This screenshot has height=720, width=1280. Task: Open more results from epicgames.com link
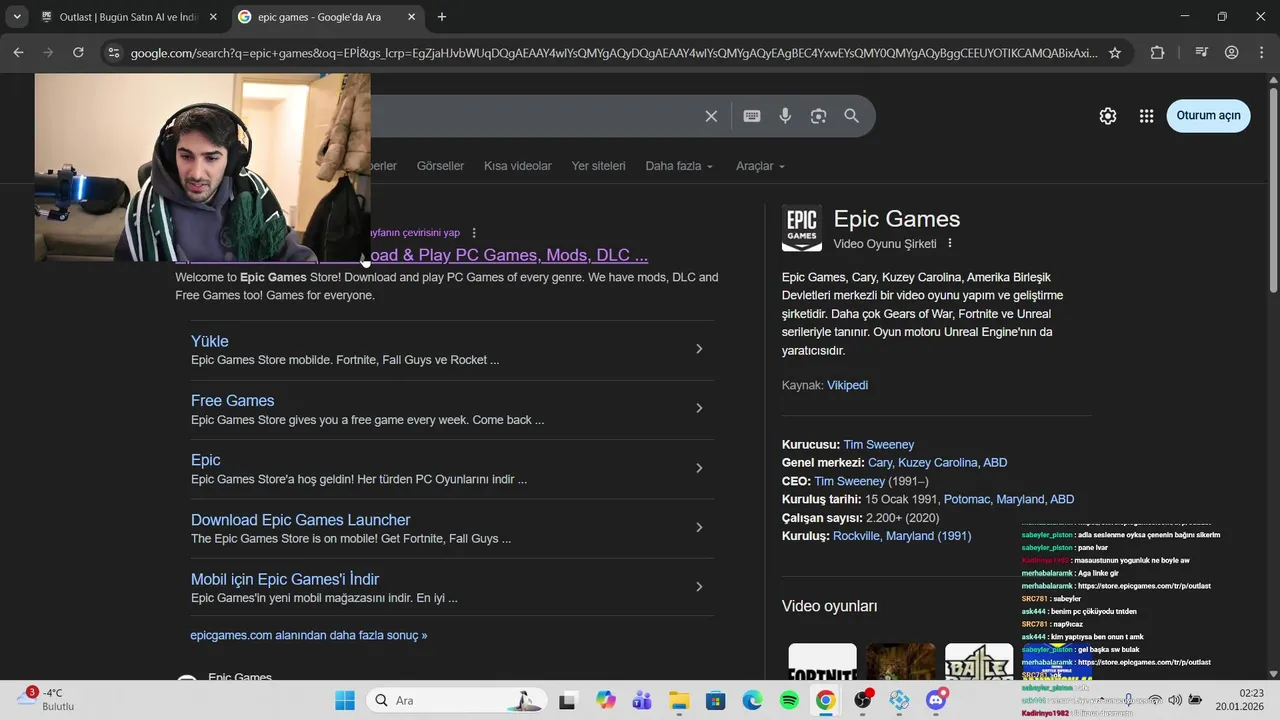pyautogui.click(x=309, y=635)
